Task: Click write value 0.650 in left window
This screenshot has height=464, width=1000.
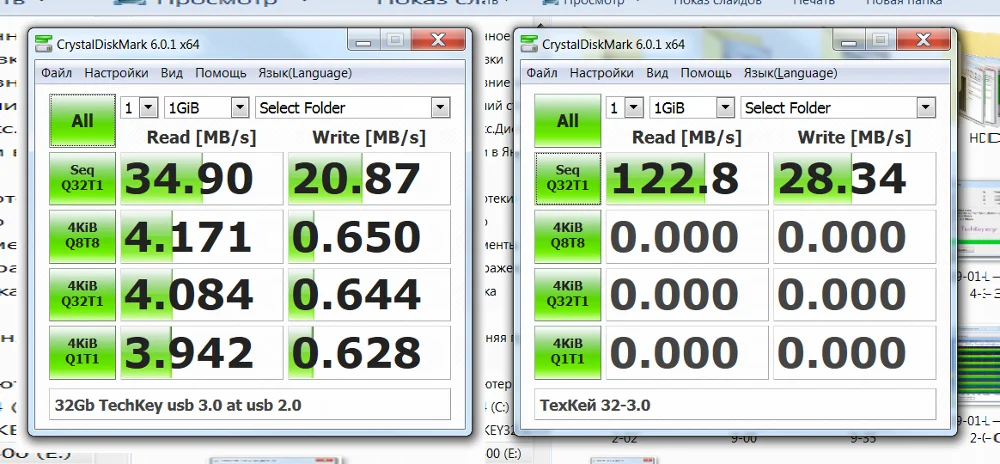Action: coord(369,236)
